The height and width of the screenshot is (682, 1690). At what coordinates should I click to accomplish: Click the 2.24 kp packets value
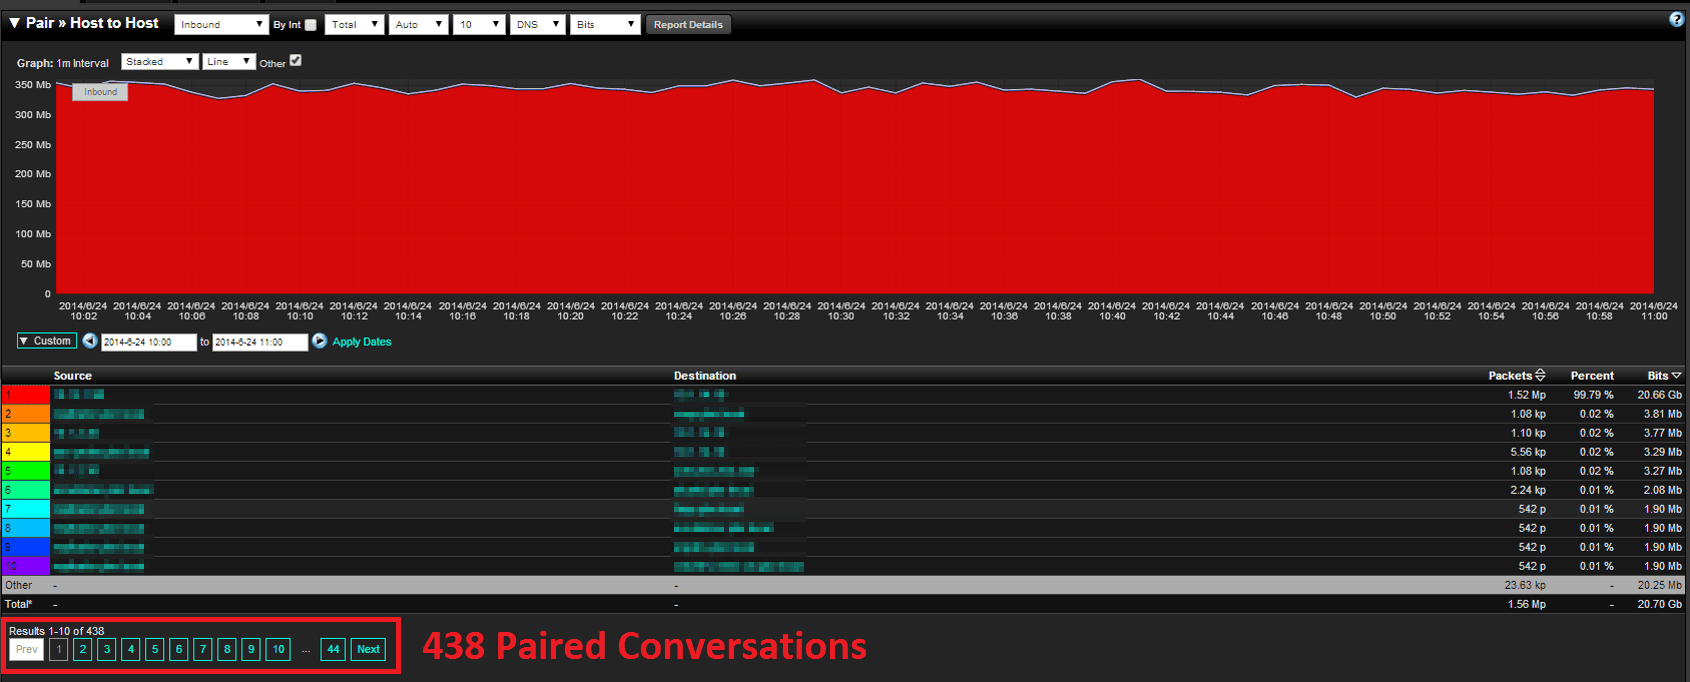[1528, 490]
